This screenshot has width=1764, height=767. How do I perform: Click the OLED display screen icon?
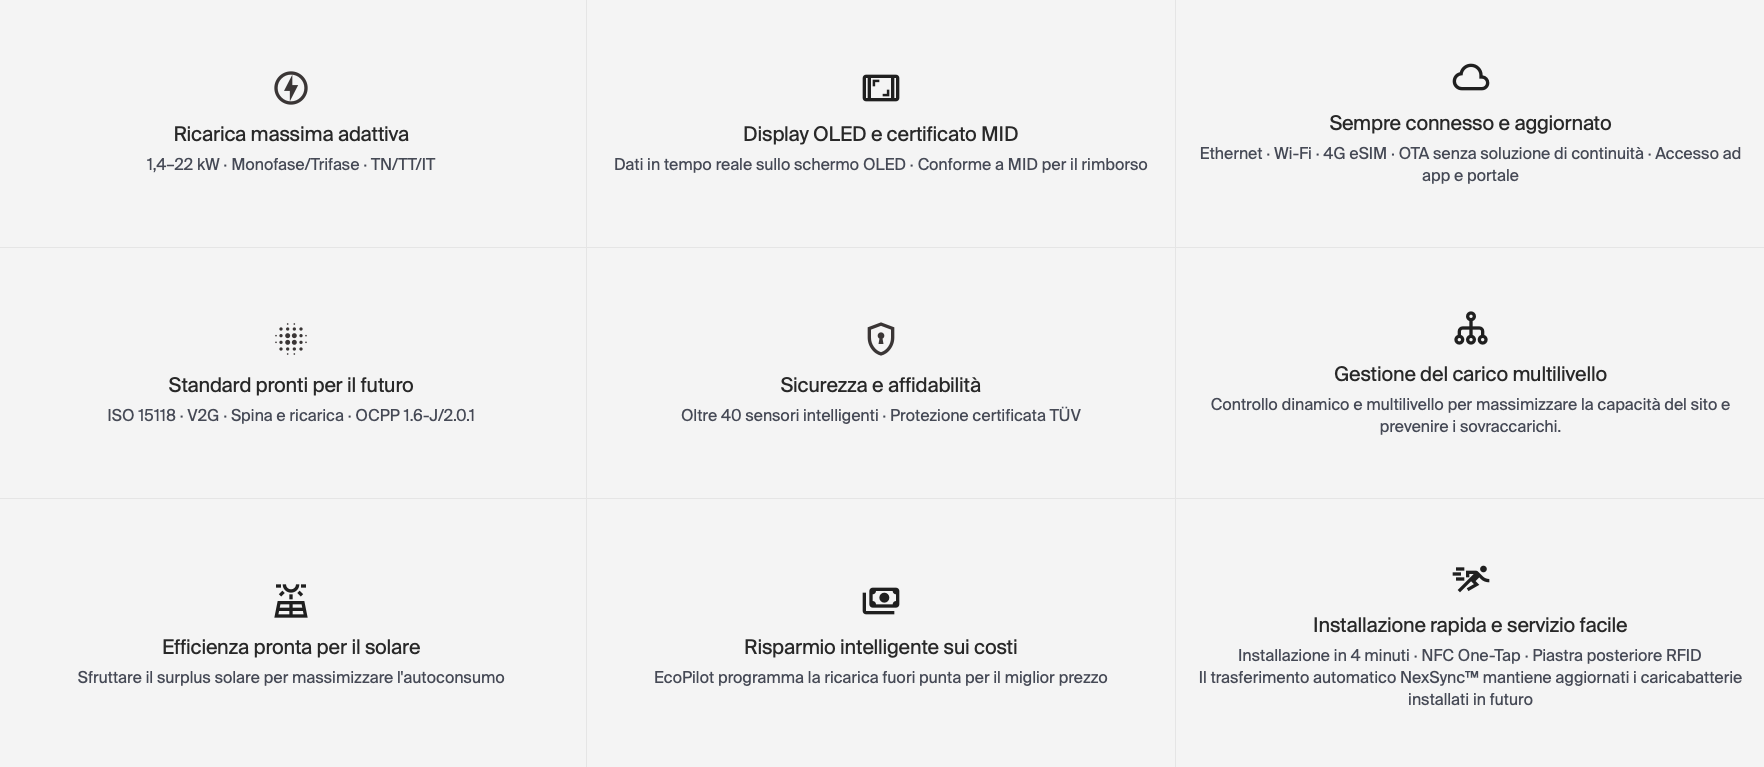point(881,88)
